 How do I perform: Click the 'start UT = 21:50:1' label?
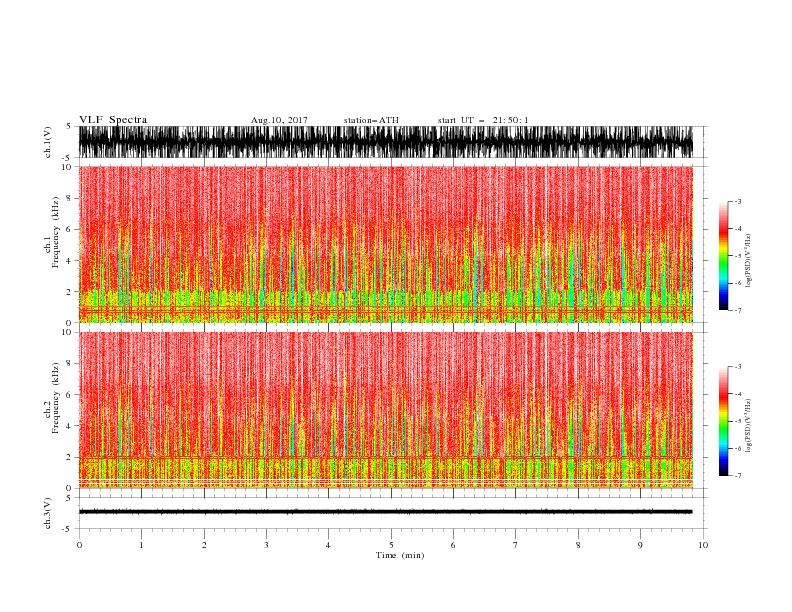point(483,120)
